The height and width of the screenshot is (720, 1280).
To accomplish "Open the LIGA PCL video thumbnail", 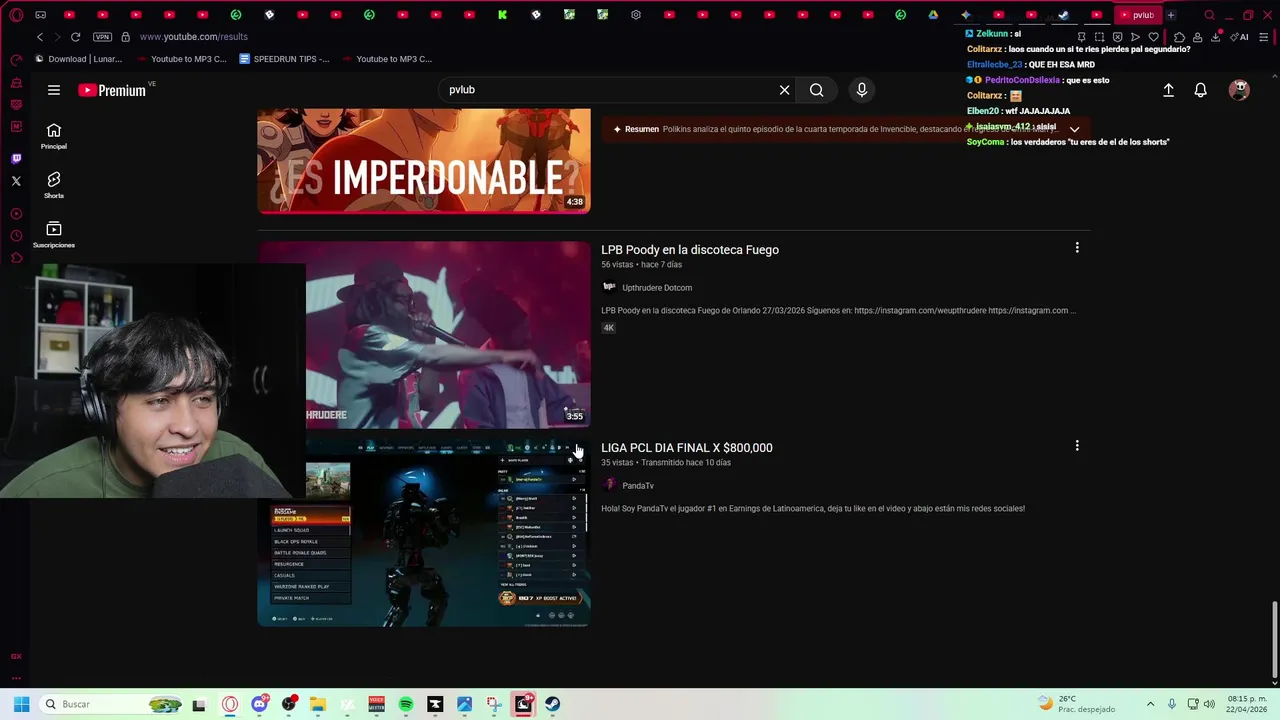I will pos(424,533).
